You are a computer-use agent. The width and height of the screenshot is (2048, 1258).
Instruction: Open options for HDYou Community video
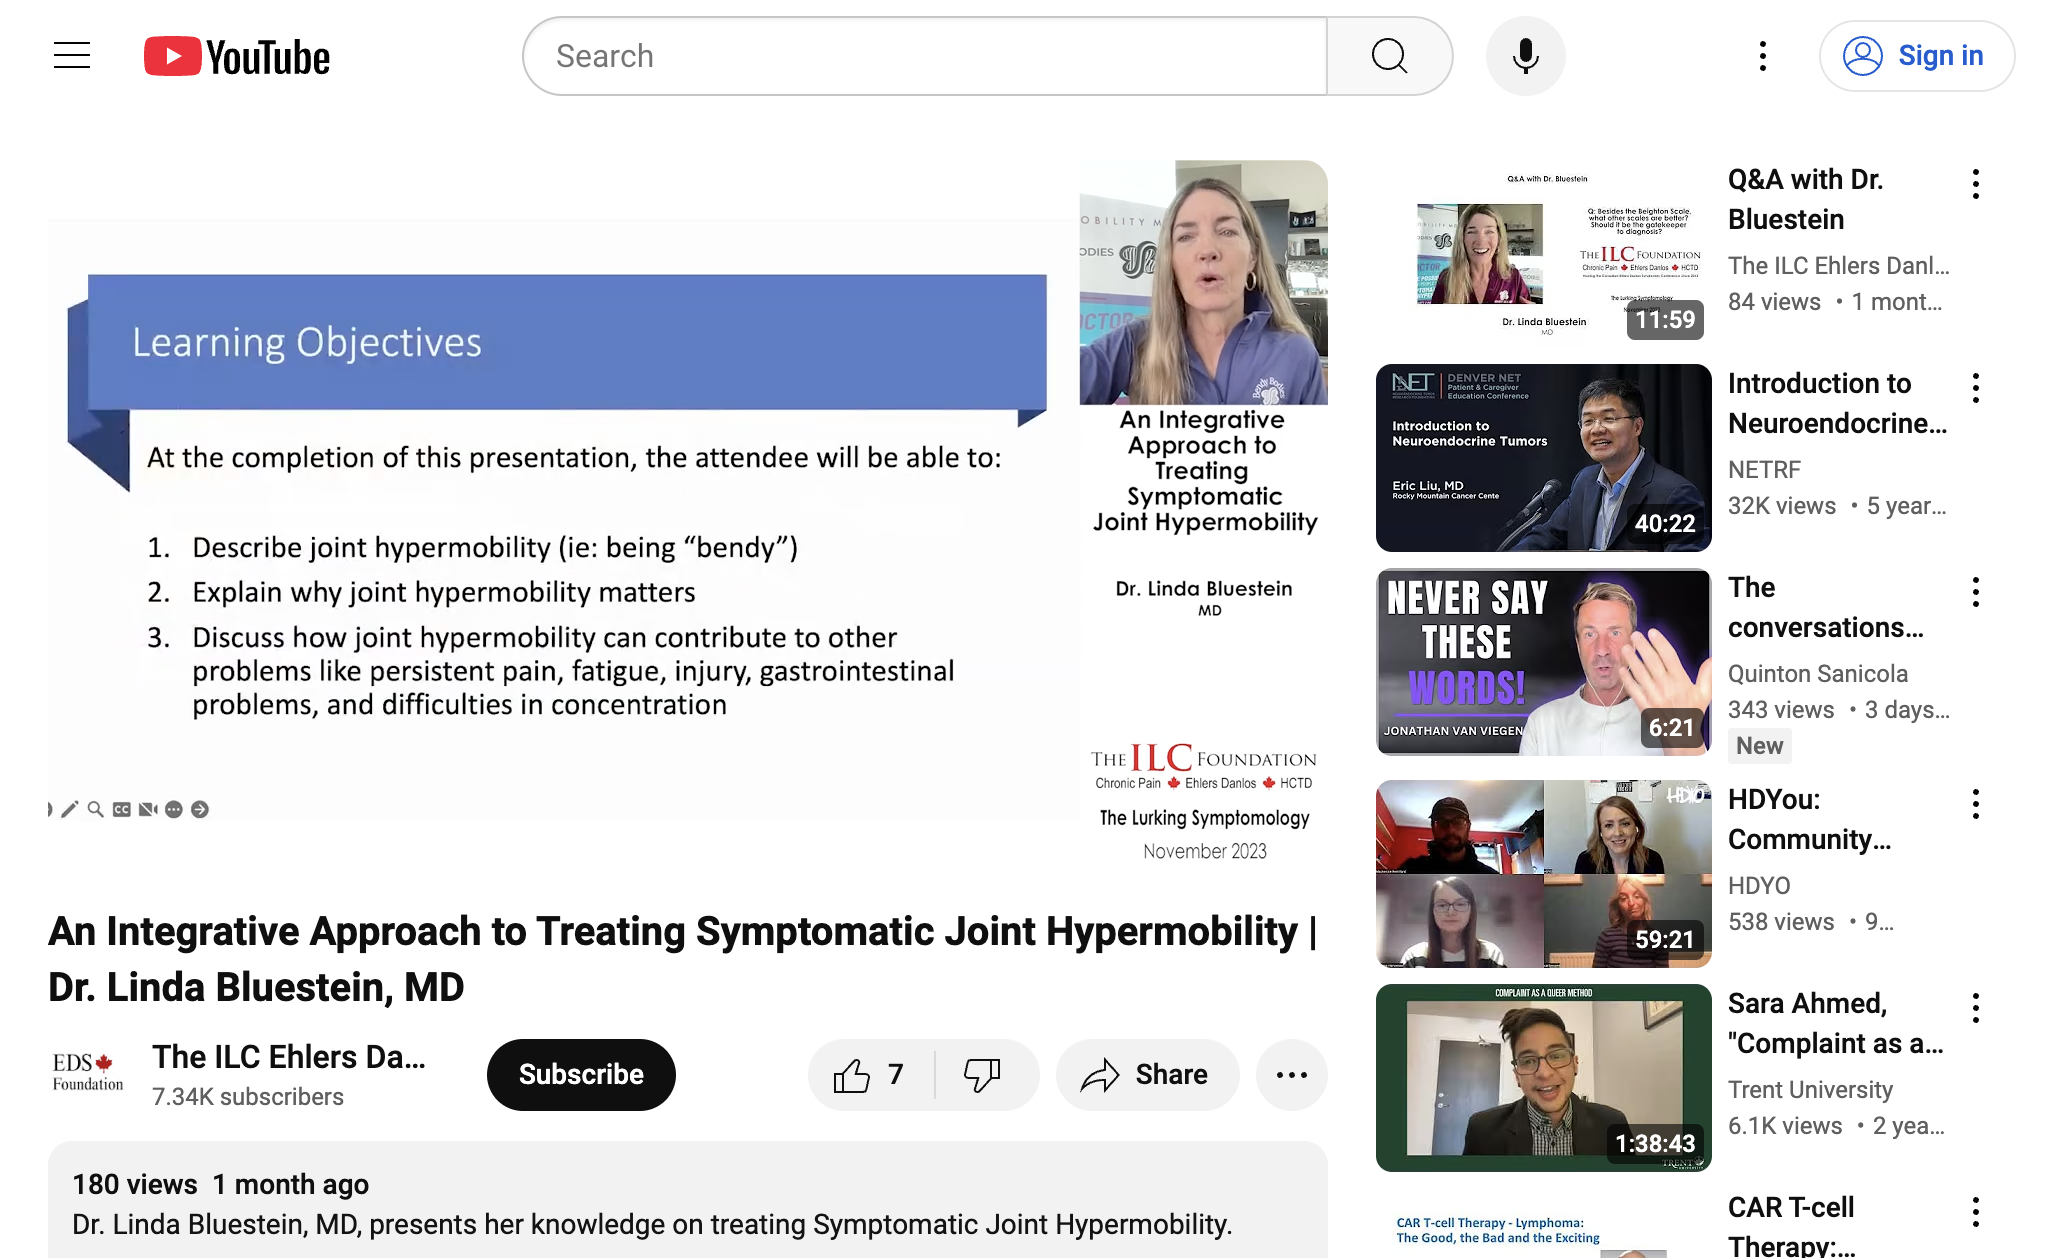[x=1976, y=804]
